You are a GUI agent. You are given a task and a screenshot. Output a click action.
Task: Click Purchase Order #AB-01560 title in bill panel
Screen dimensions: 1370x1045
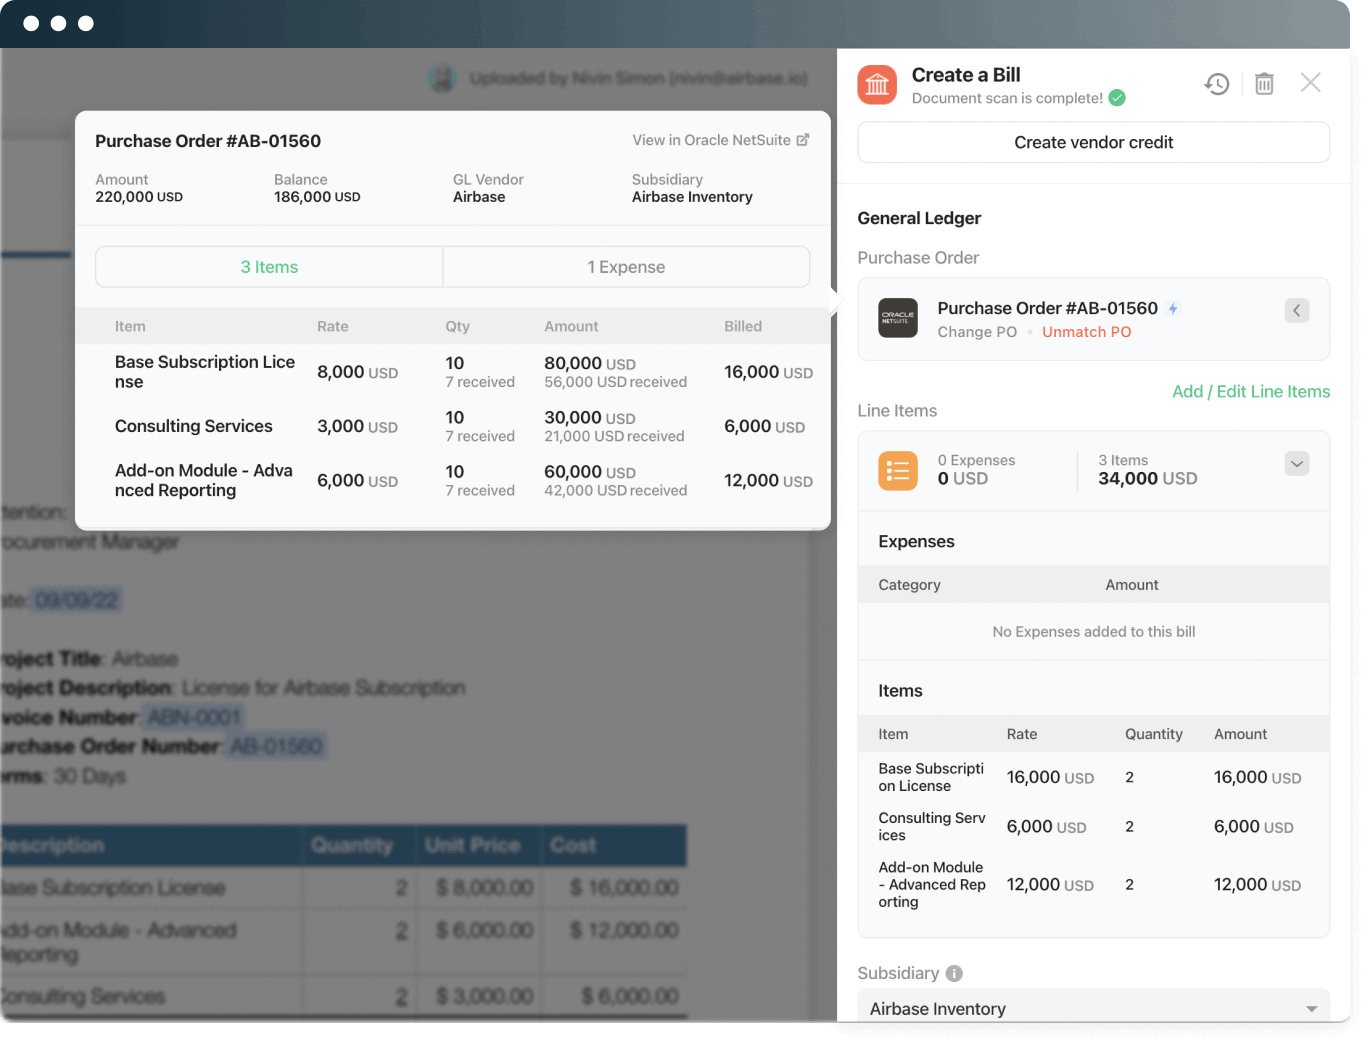coord(1047,308)
